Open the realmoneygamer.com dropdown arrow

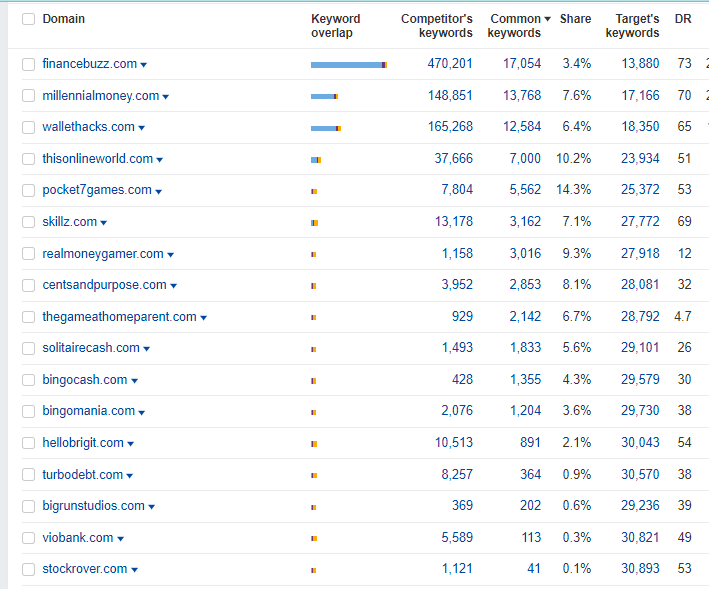[x=170, y=255]
